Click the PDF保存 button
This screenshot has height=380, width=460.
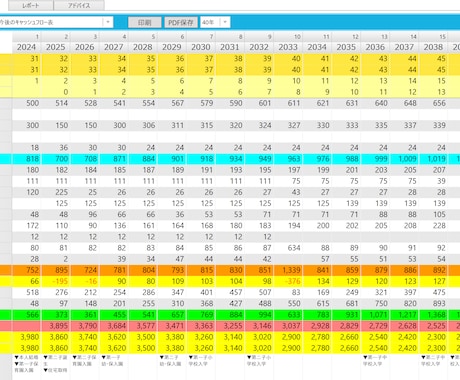181,22
